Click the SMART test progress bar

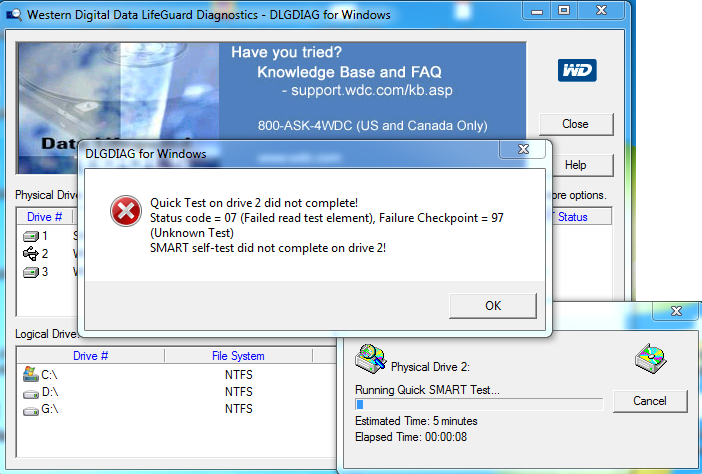click(479, 404)
